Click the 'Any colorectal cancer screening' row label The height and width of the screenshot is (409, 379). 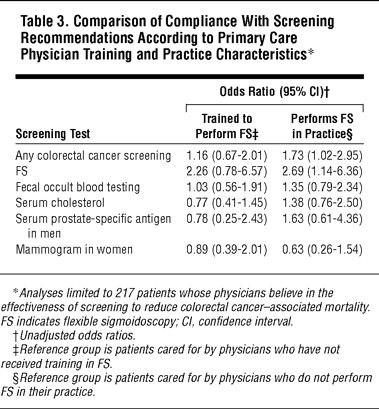point(93,156)
